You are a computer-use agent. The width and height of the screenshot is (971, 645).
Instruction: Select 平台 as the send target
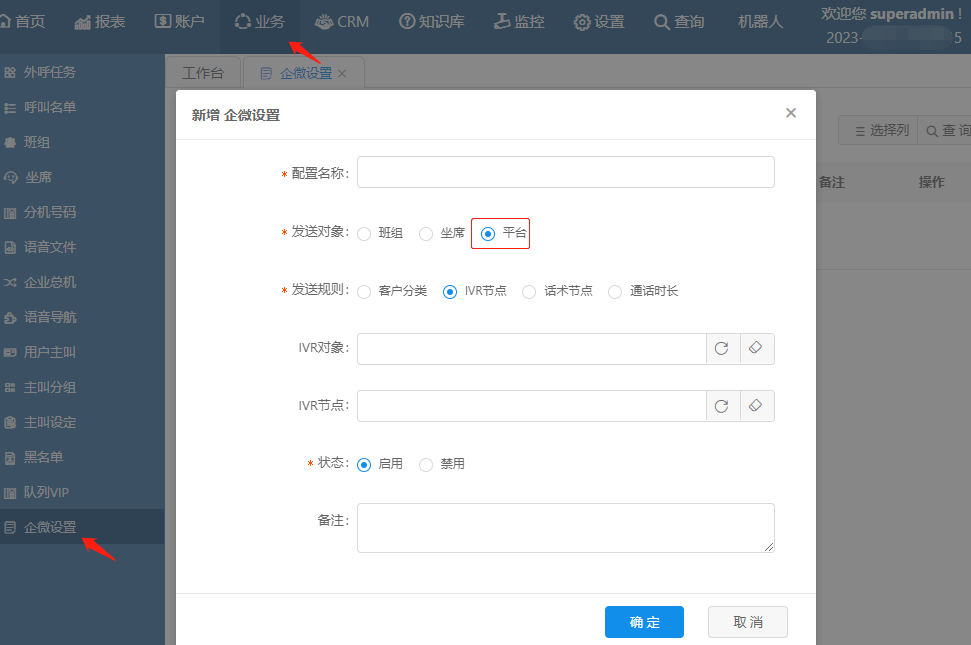pyautogui.click(x=488, y=233)
